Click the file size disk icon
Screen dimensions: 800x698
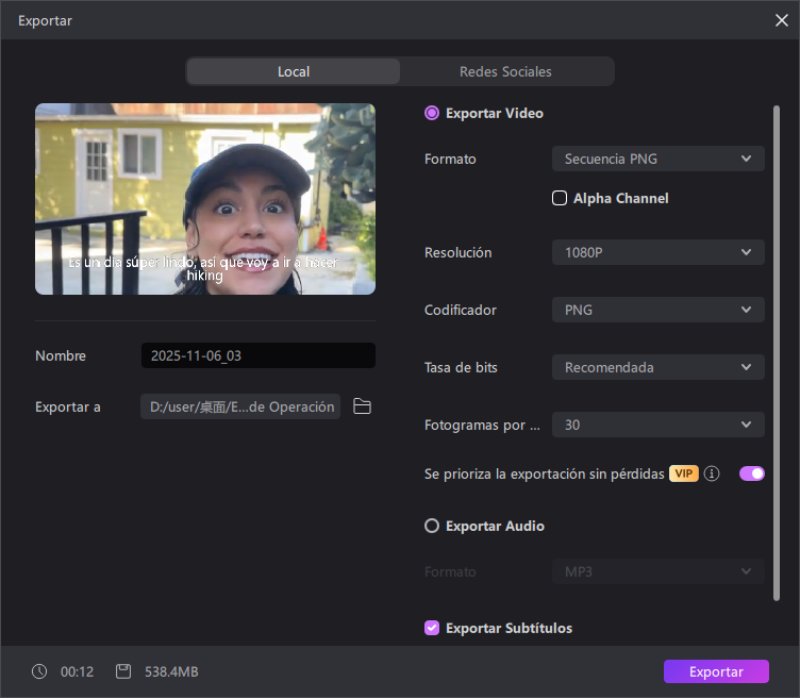coord(123,672)
